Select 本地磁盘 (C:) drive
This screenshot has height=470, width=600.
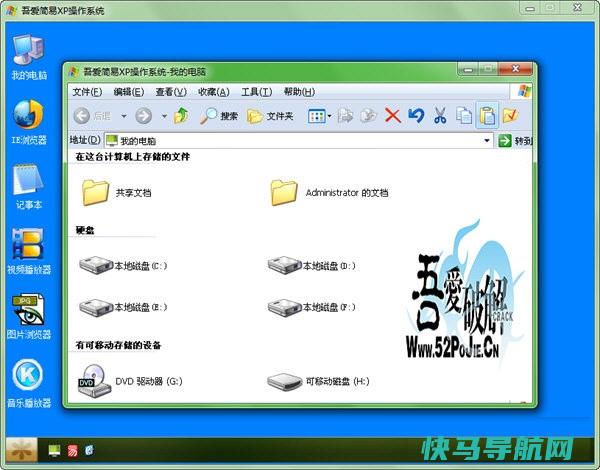pos(123,265)
